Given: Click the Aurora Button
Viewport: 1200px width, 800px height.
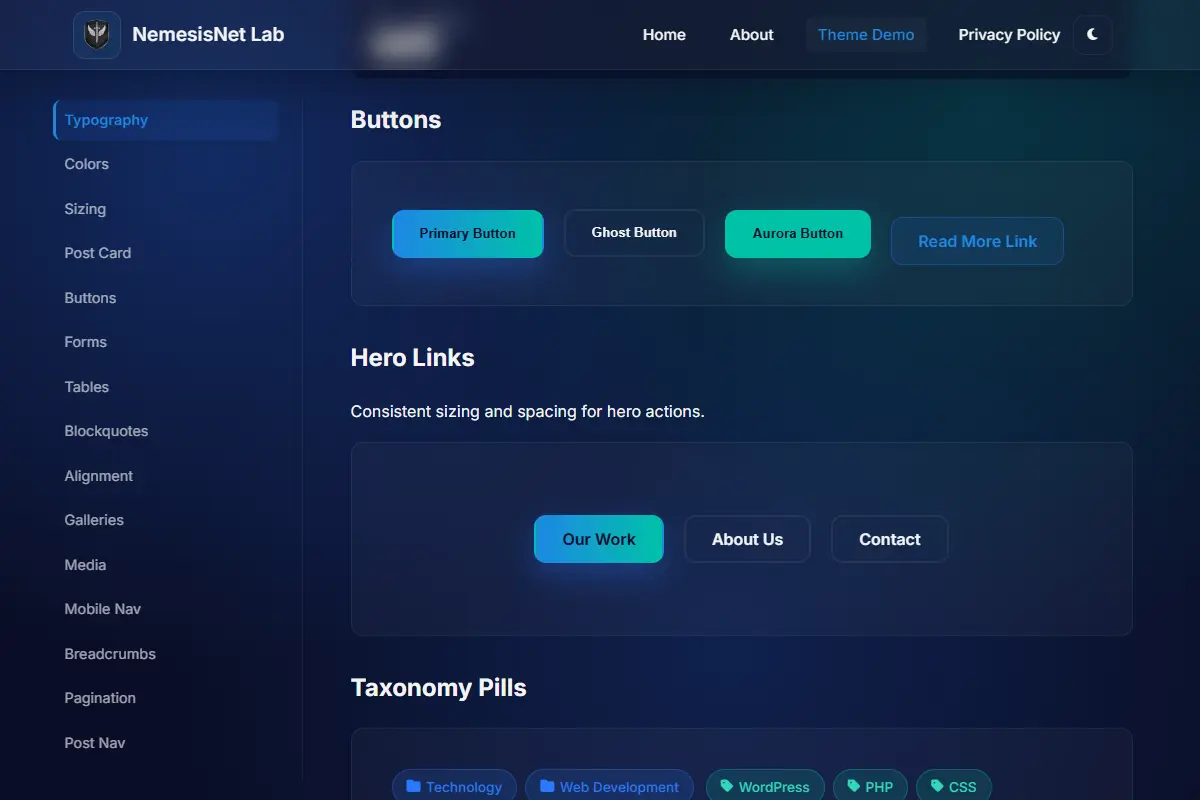Looking at the screenshot, I should [x=798, y=234].
